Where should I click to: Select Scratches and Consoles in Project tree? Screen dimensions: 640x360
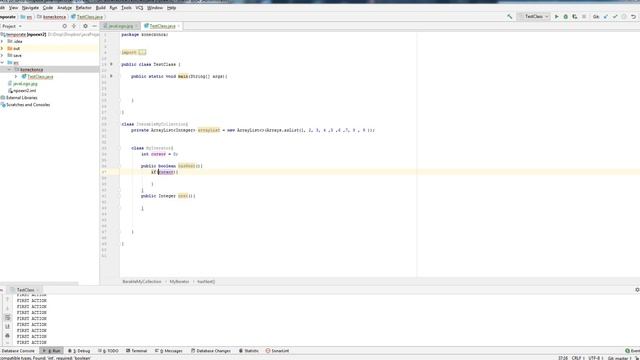coord(28,105)
